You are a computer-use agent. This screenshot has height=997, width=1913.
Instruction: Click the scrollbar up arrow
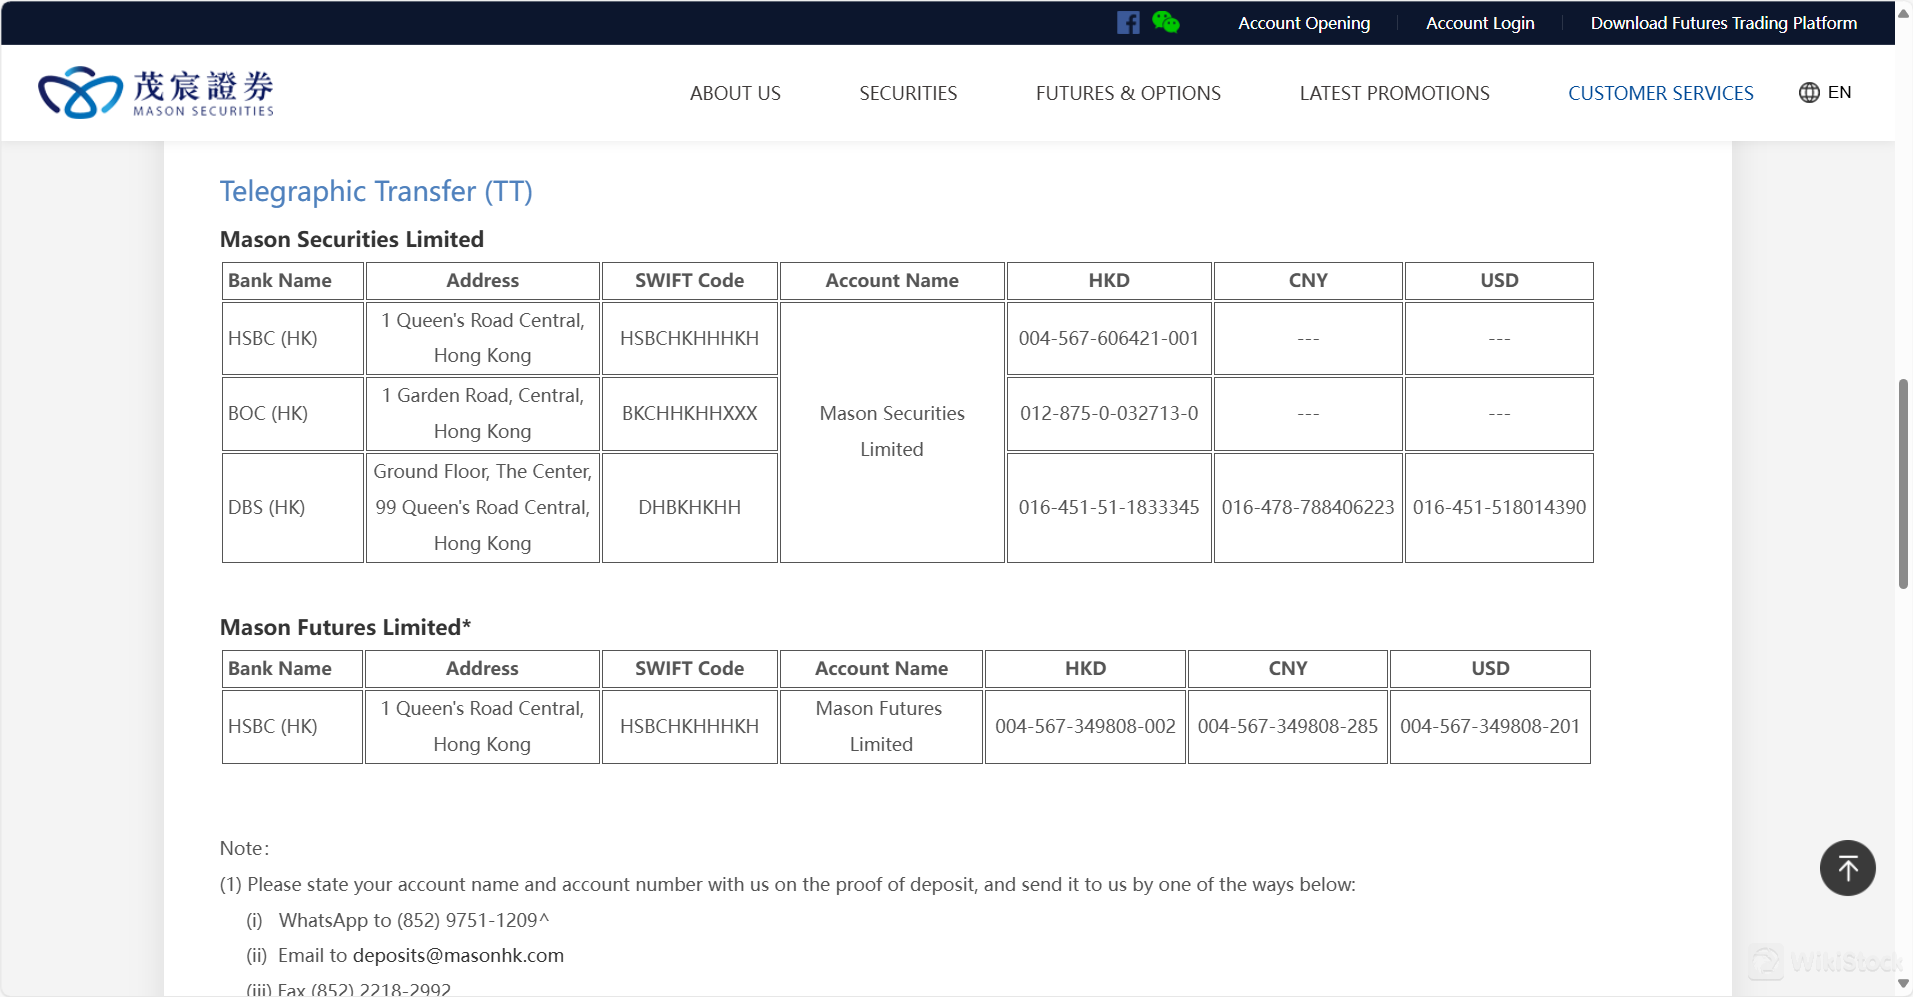pos(1903,13)
